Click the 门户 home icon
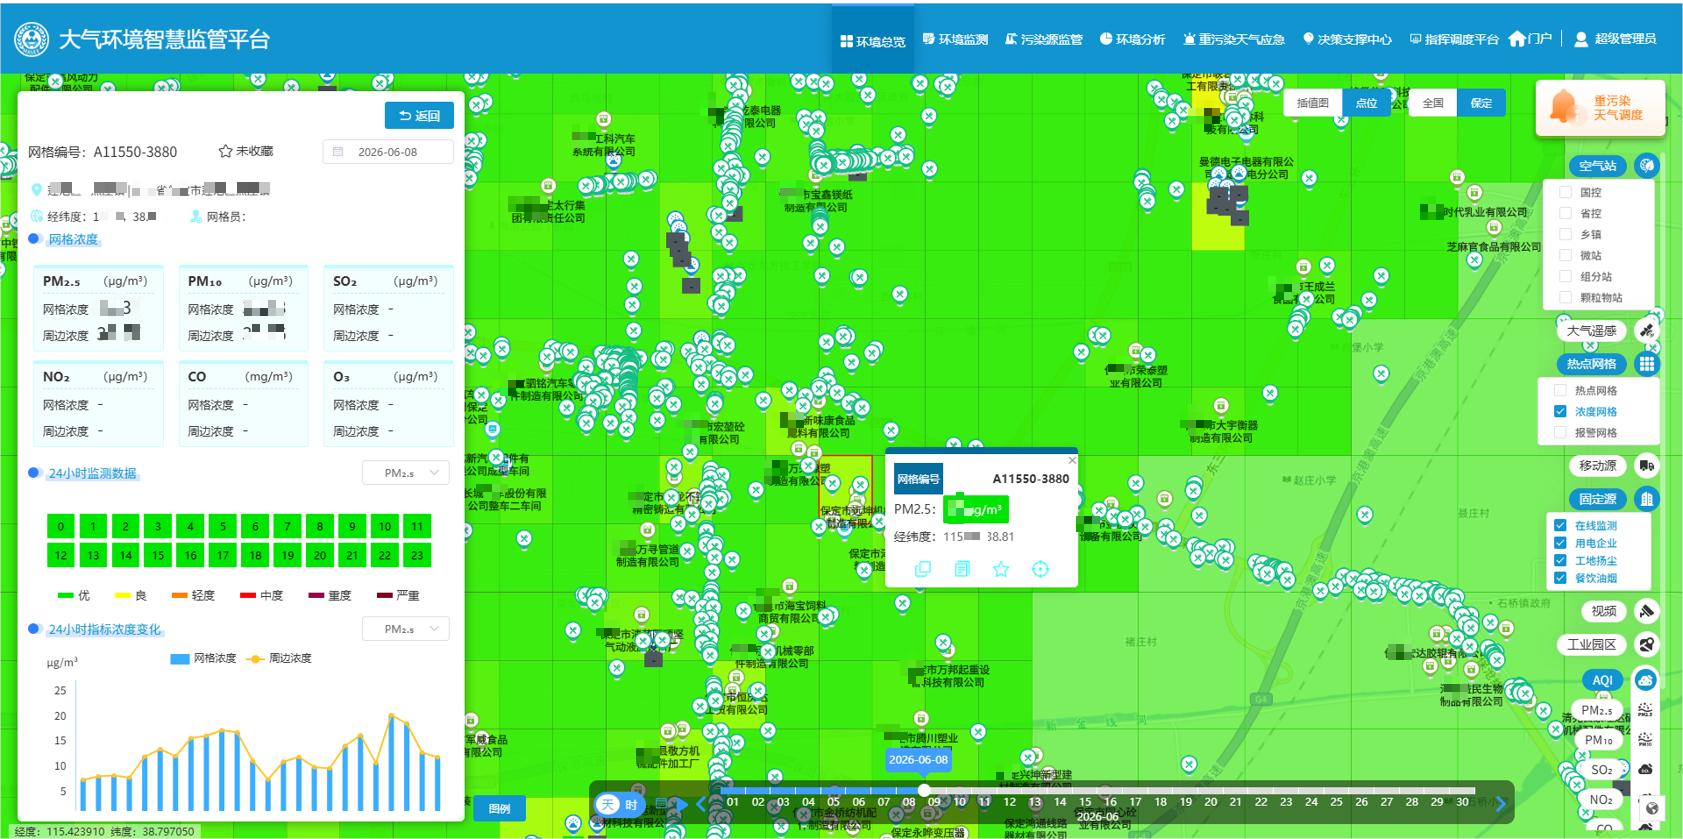1683x839 pixels. [x=1518, y=39]
